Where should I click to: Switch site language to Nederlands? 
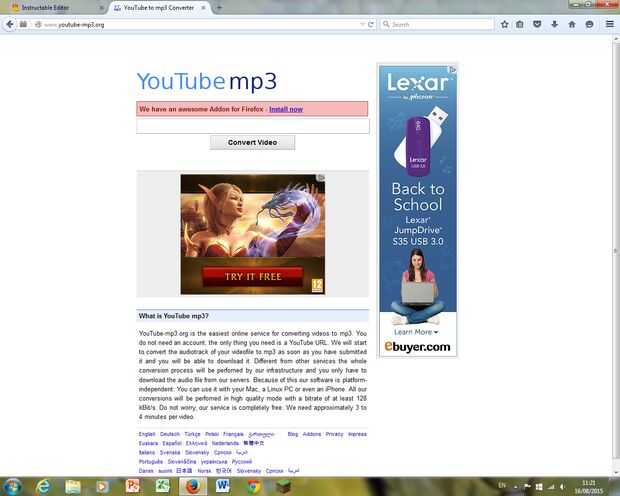click(225, 443)
